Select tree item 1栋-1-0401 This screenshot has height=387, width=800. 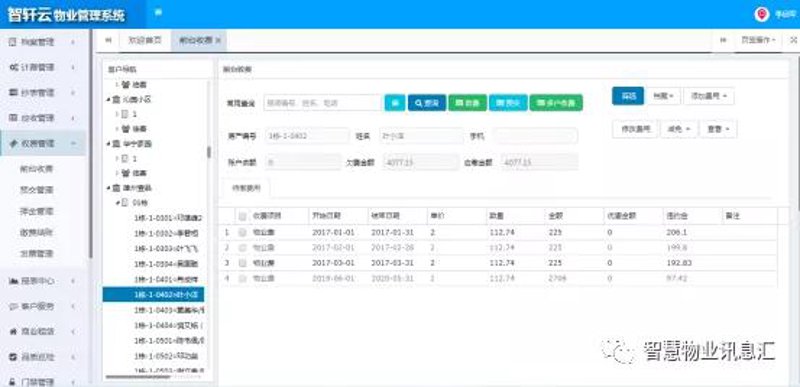(166, 279)
